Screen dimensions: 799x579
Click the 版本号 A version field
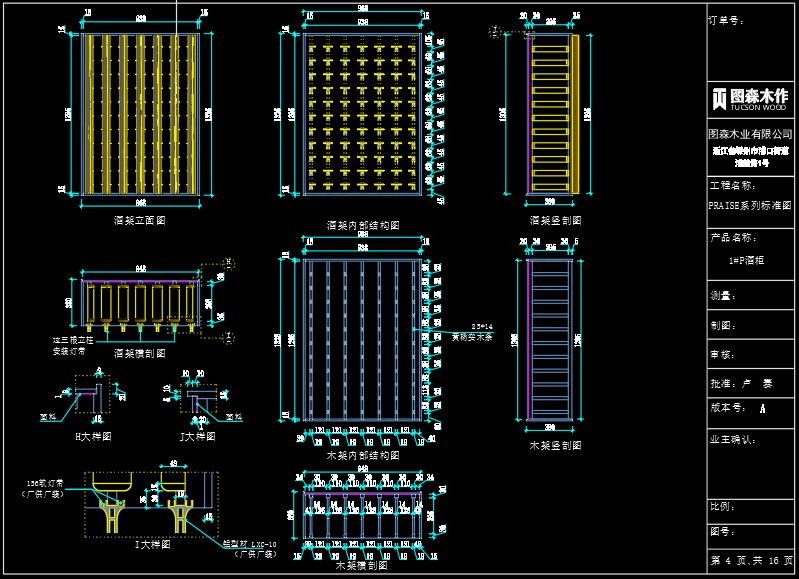[740, 408]
